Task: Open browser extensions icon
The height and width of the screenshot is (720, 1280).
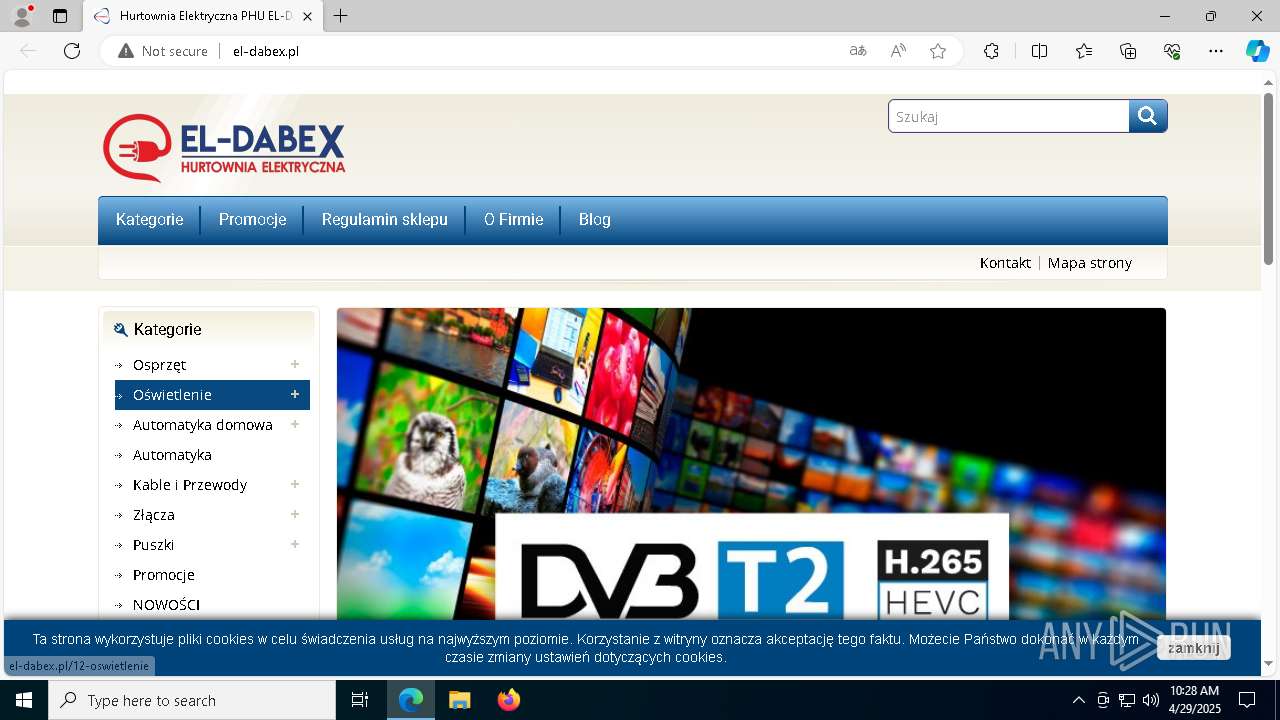Action: pyautogui.click(x=991, y=51)
